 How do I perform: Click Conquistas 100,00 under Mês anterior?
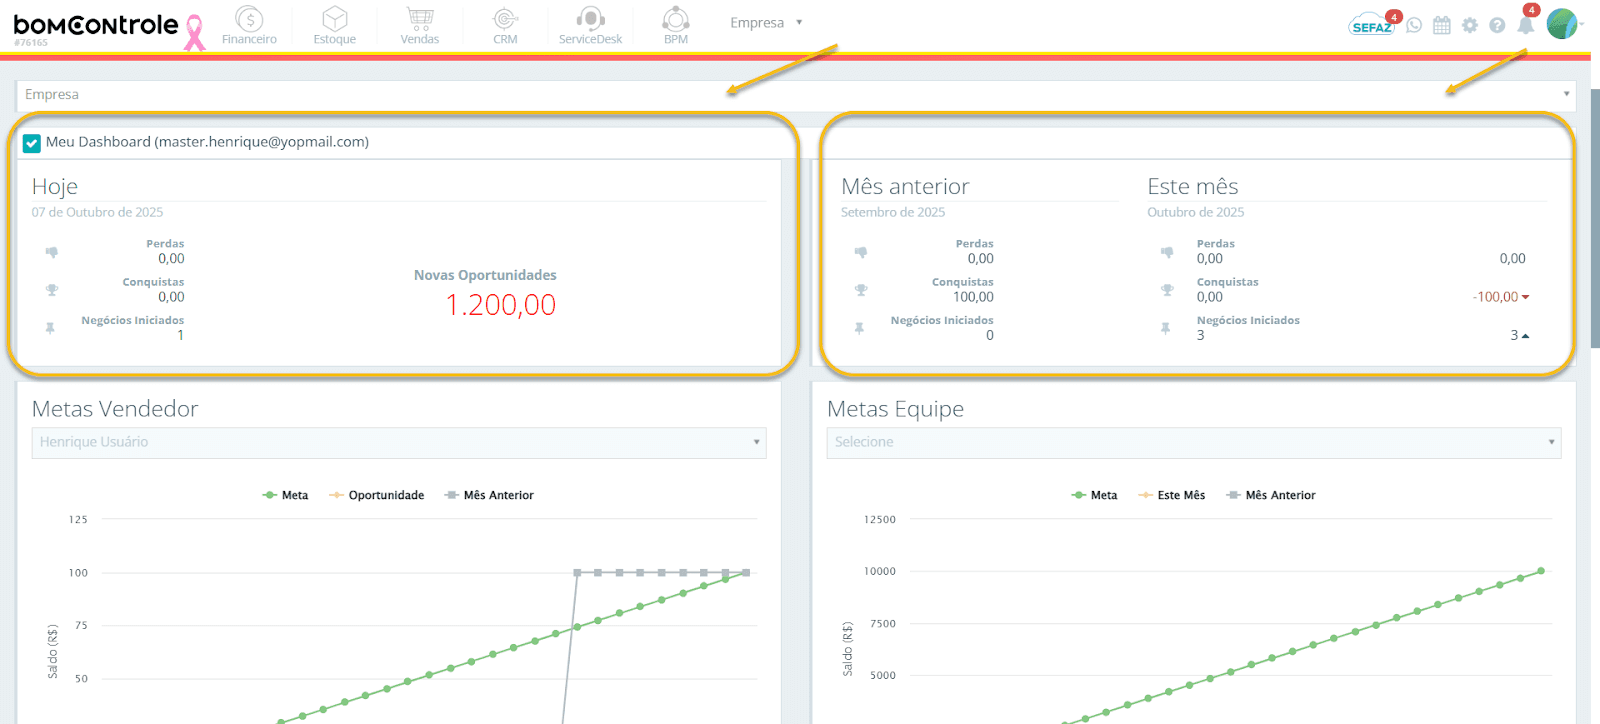click(973, 297)
